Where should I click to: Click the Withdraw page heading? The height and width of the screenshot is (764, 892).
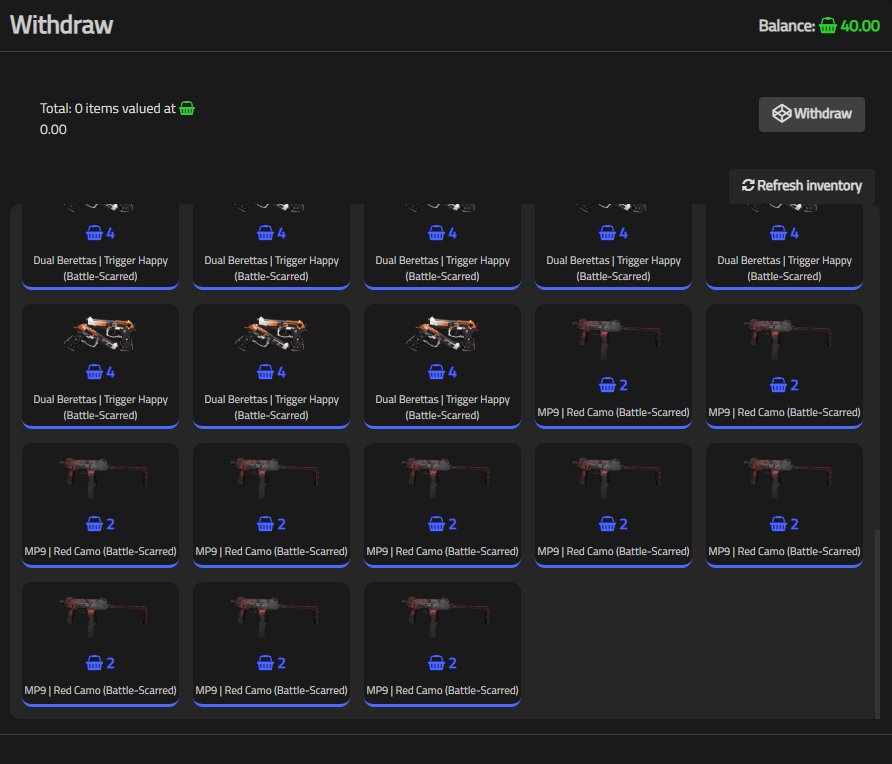click(x=61, y=25)
